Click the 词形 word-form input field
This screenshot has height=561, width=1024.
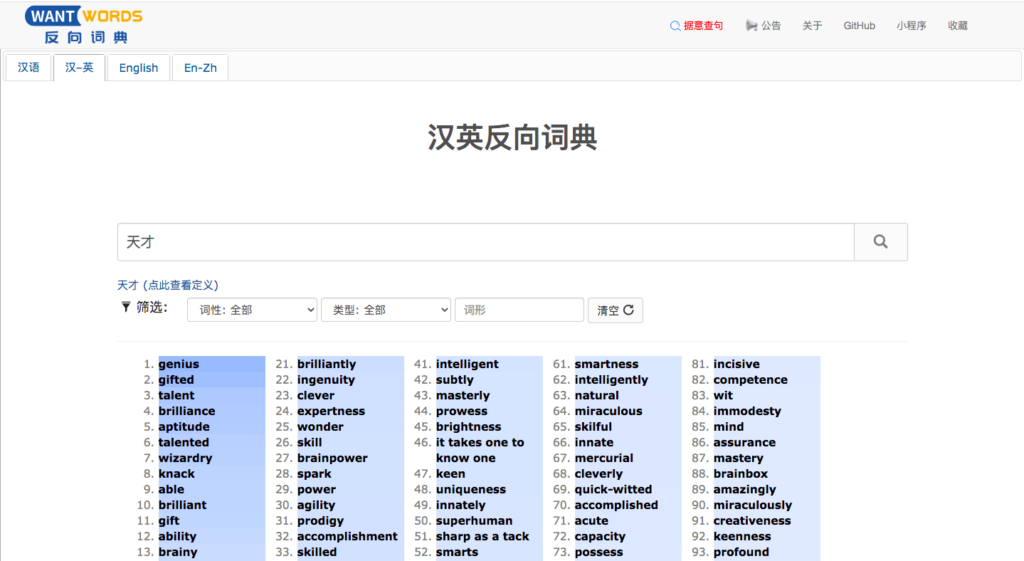pyautogui.click(x=519, y=310)
